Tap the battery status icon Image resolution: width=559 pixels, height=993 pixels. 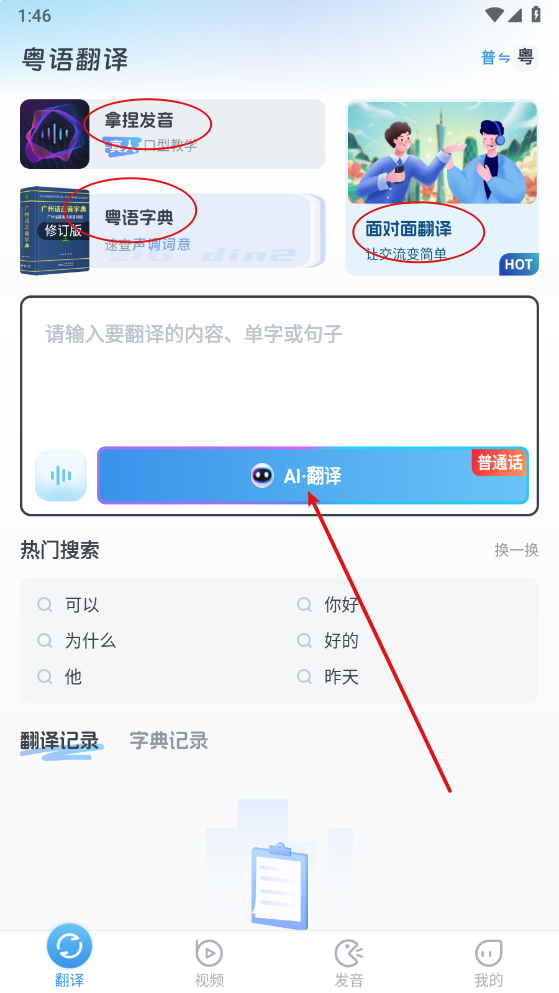536,14
